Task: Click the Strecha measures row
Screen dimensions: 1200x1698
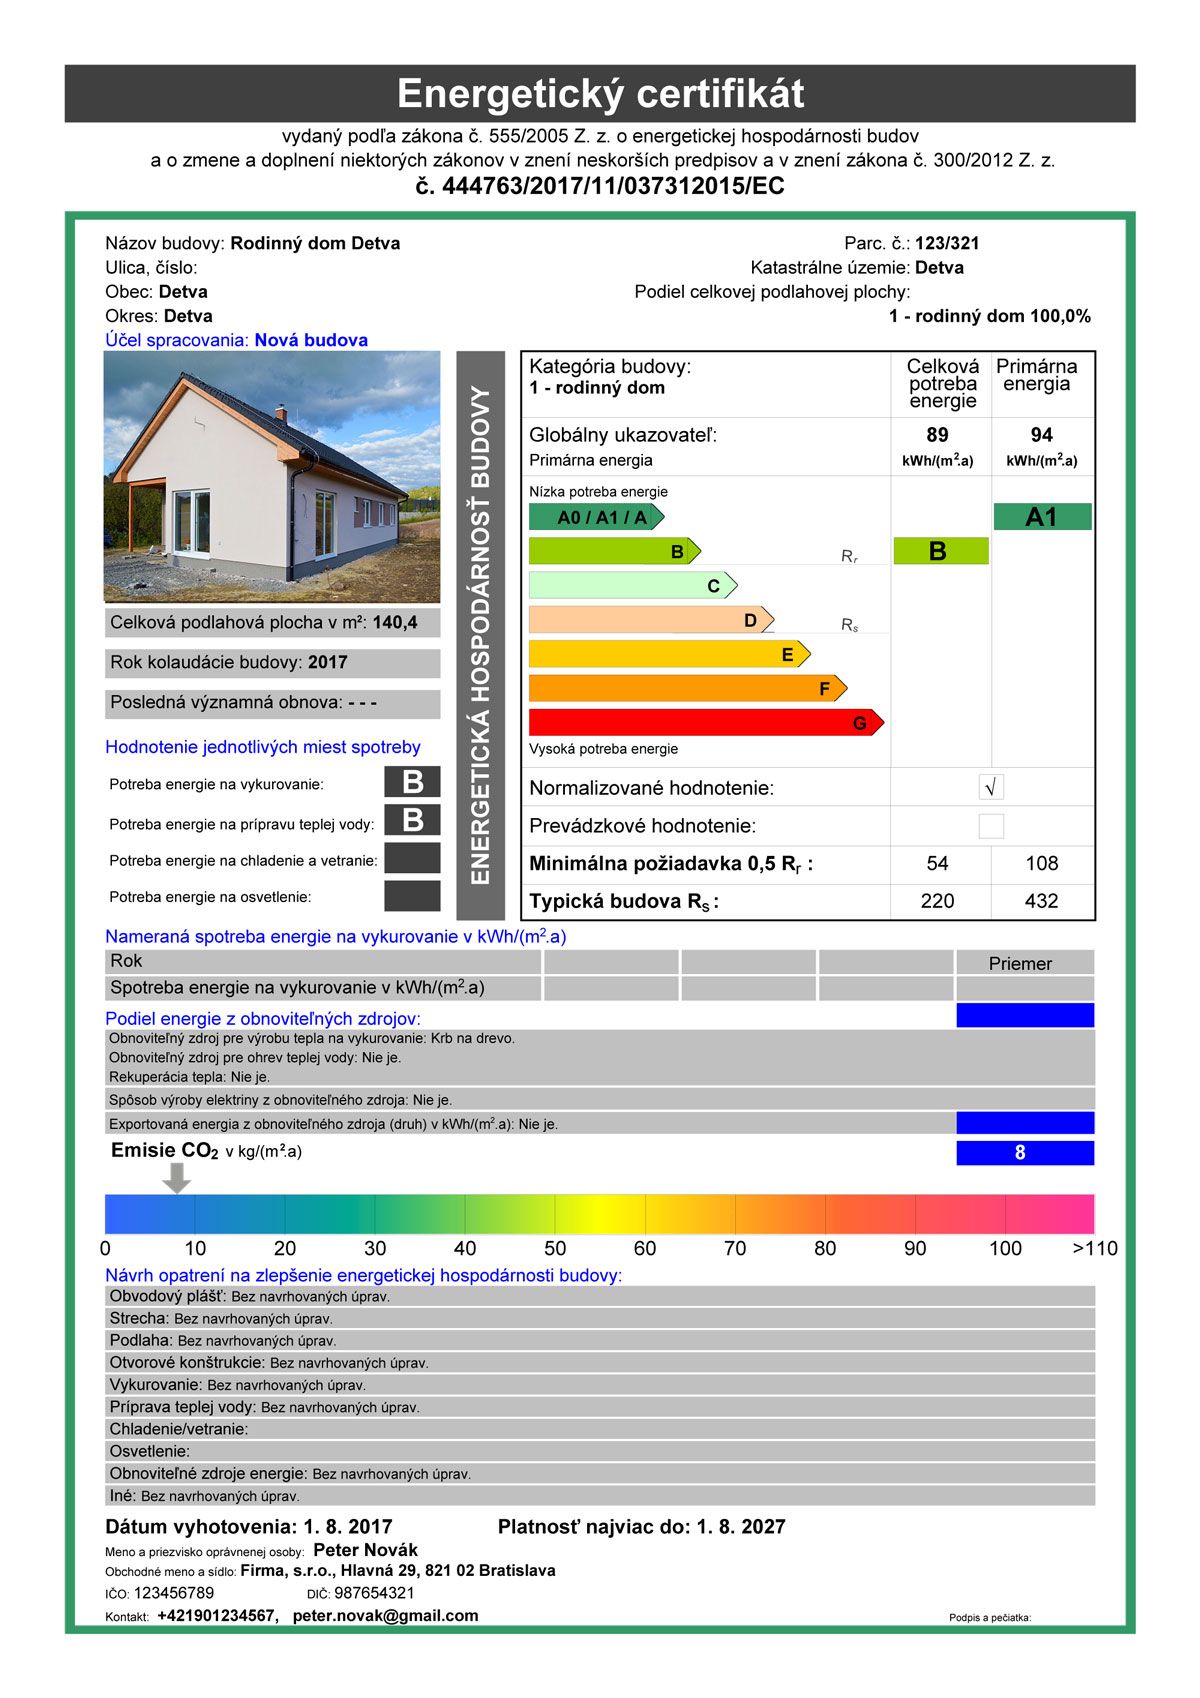Action: point(600,1318)
